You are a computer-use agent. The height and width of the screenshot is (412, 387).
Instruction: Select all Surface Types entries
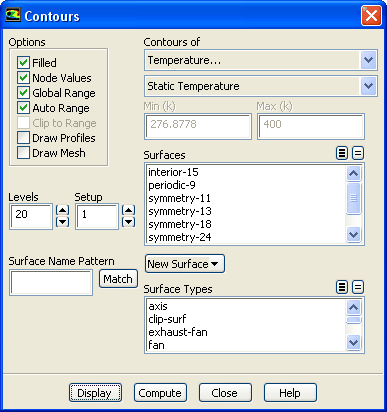tap(342, 287)
